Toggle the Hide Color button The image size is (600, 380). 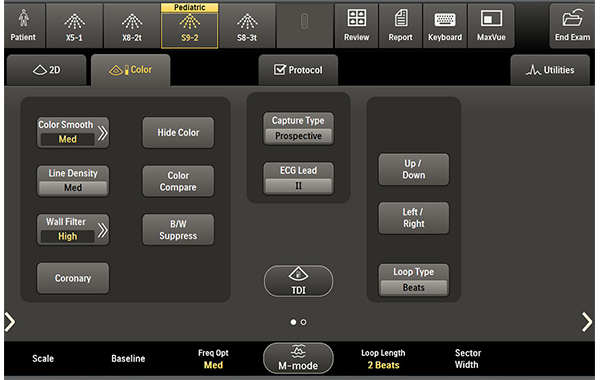coord(178,132)
